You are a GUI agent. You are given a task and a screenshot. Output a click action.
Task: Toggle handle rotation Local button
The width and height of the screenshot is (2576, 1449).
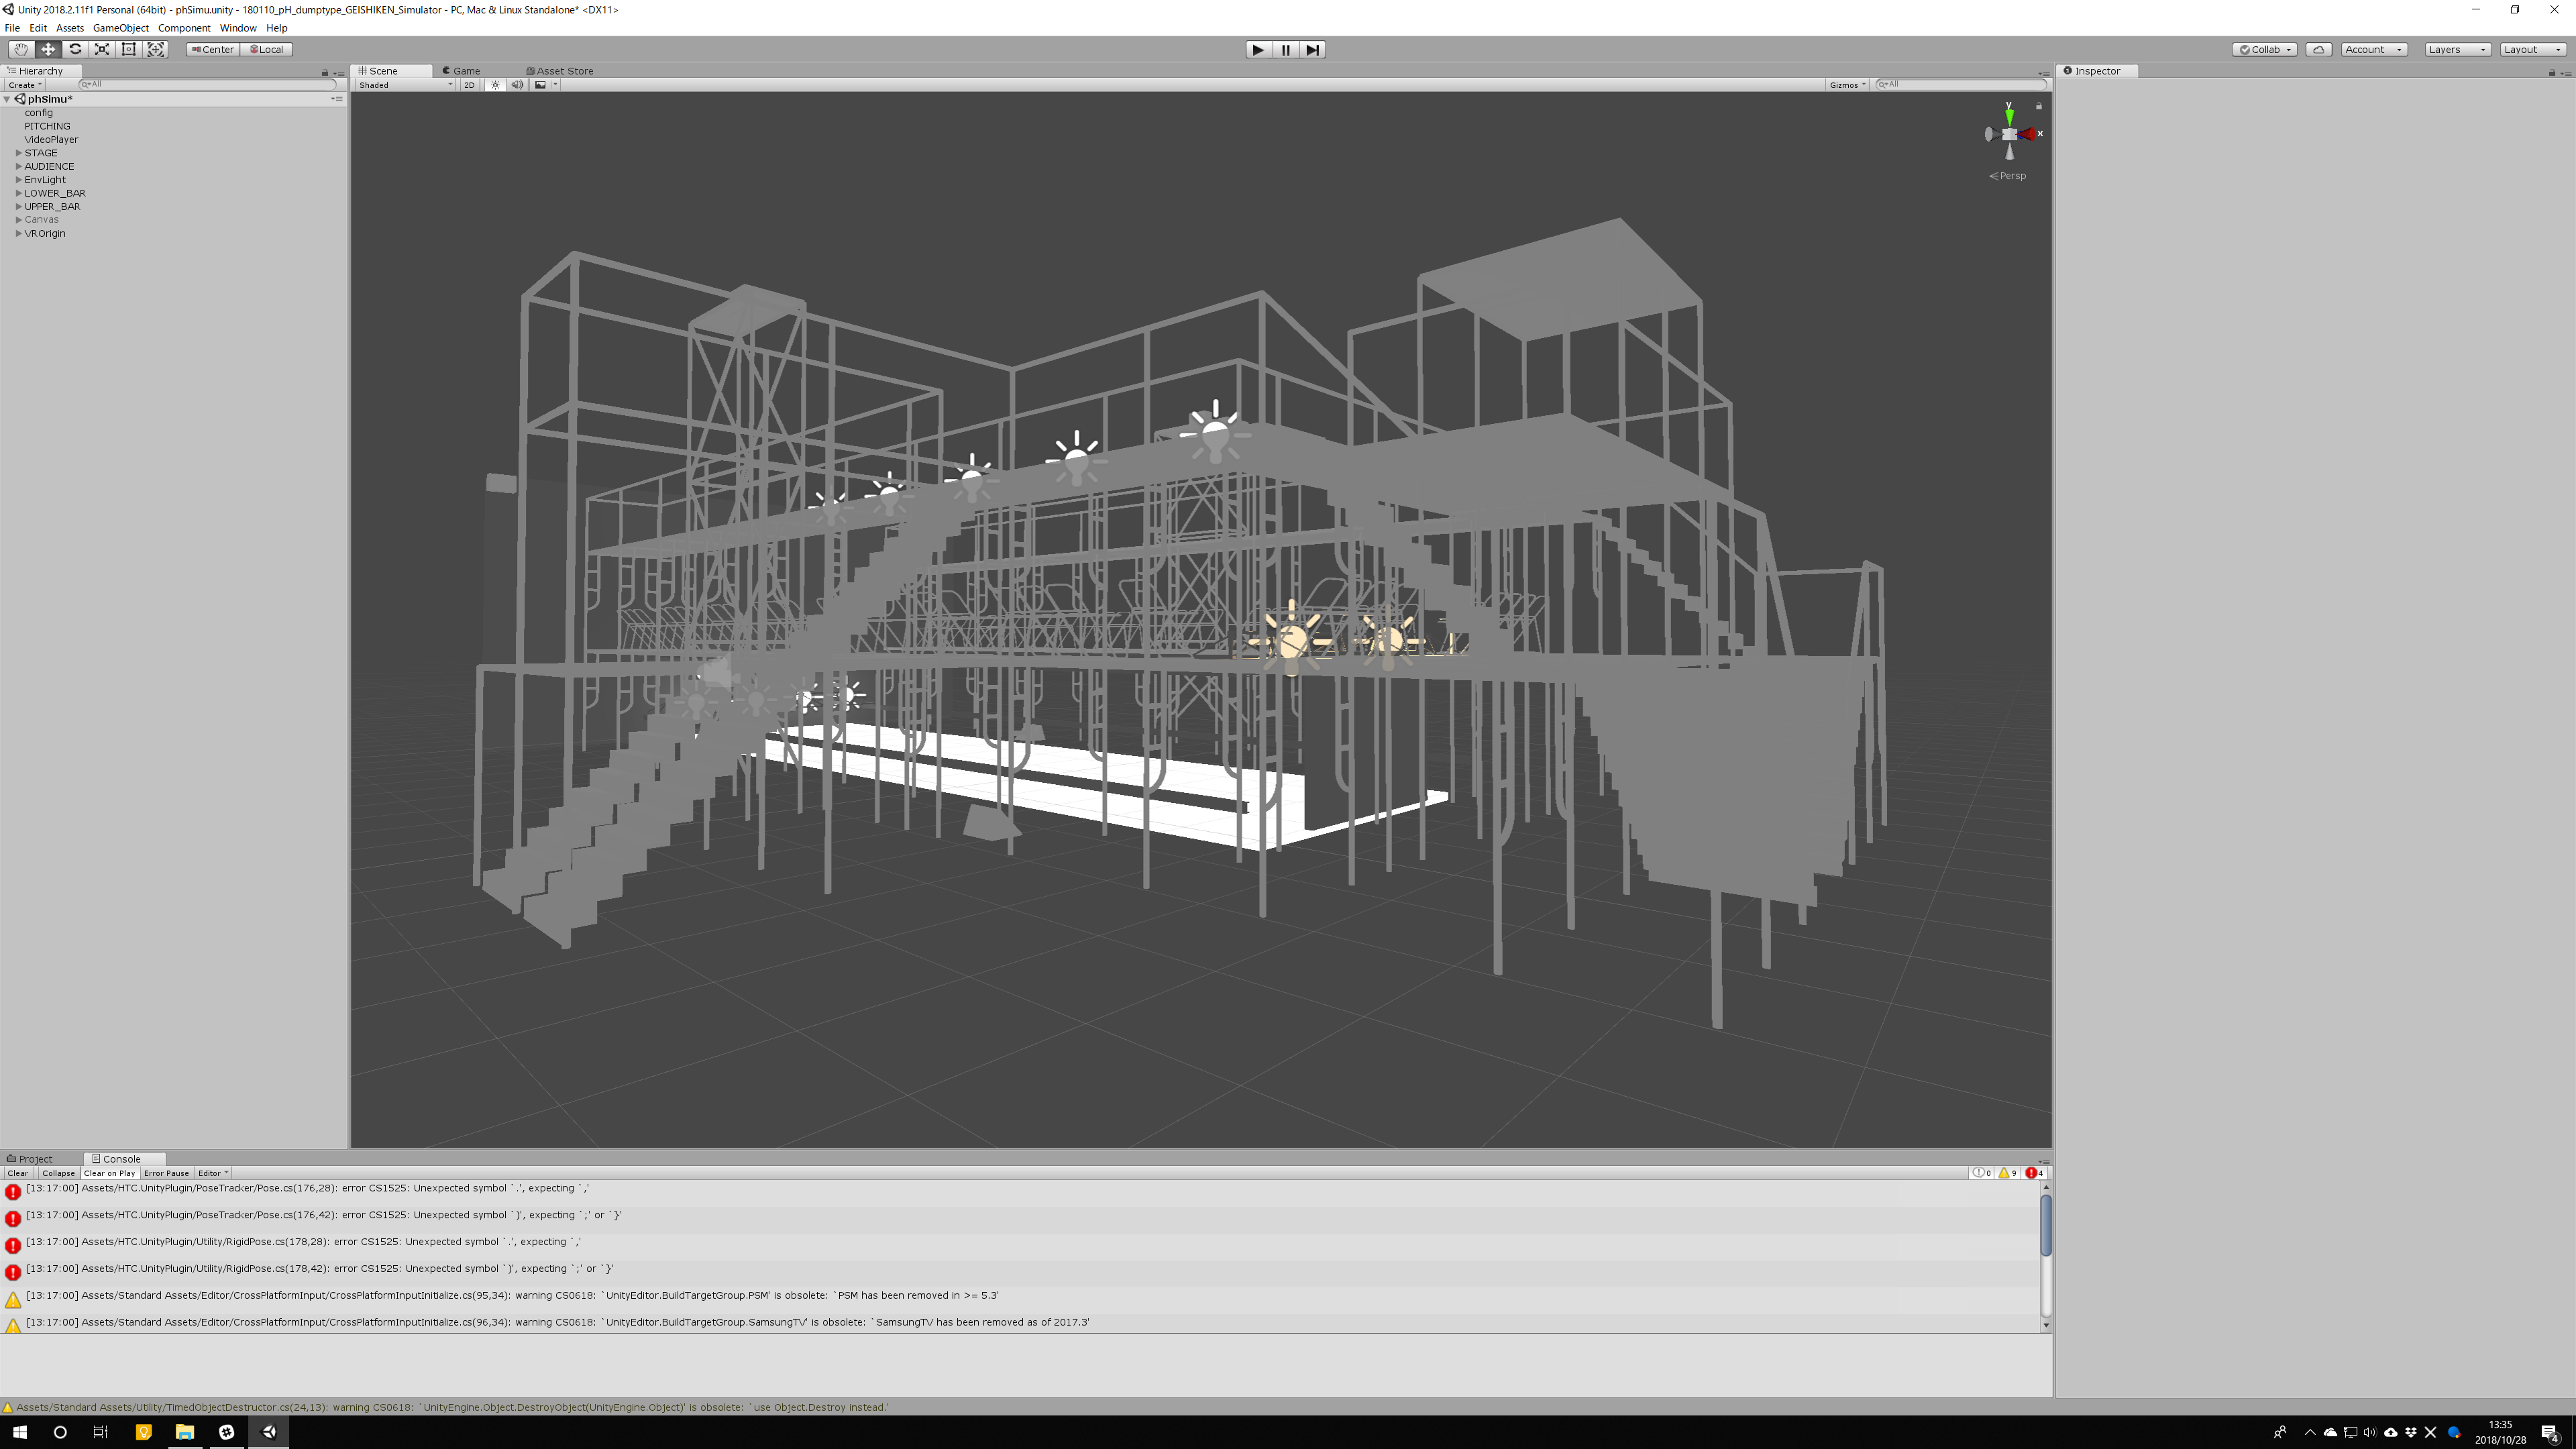(x=266, y=49)
